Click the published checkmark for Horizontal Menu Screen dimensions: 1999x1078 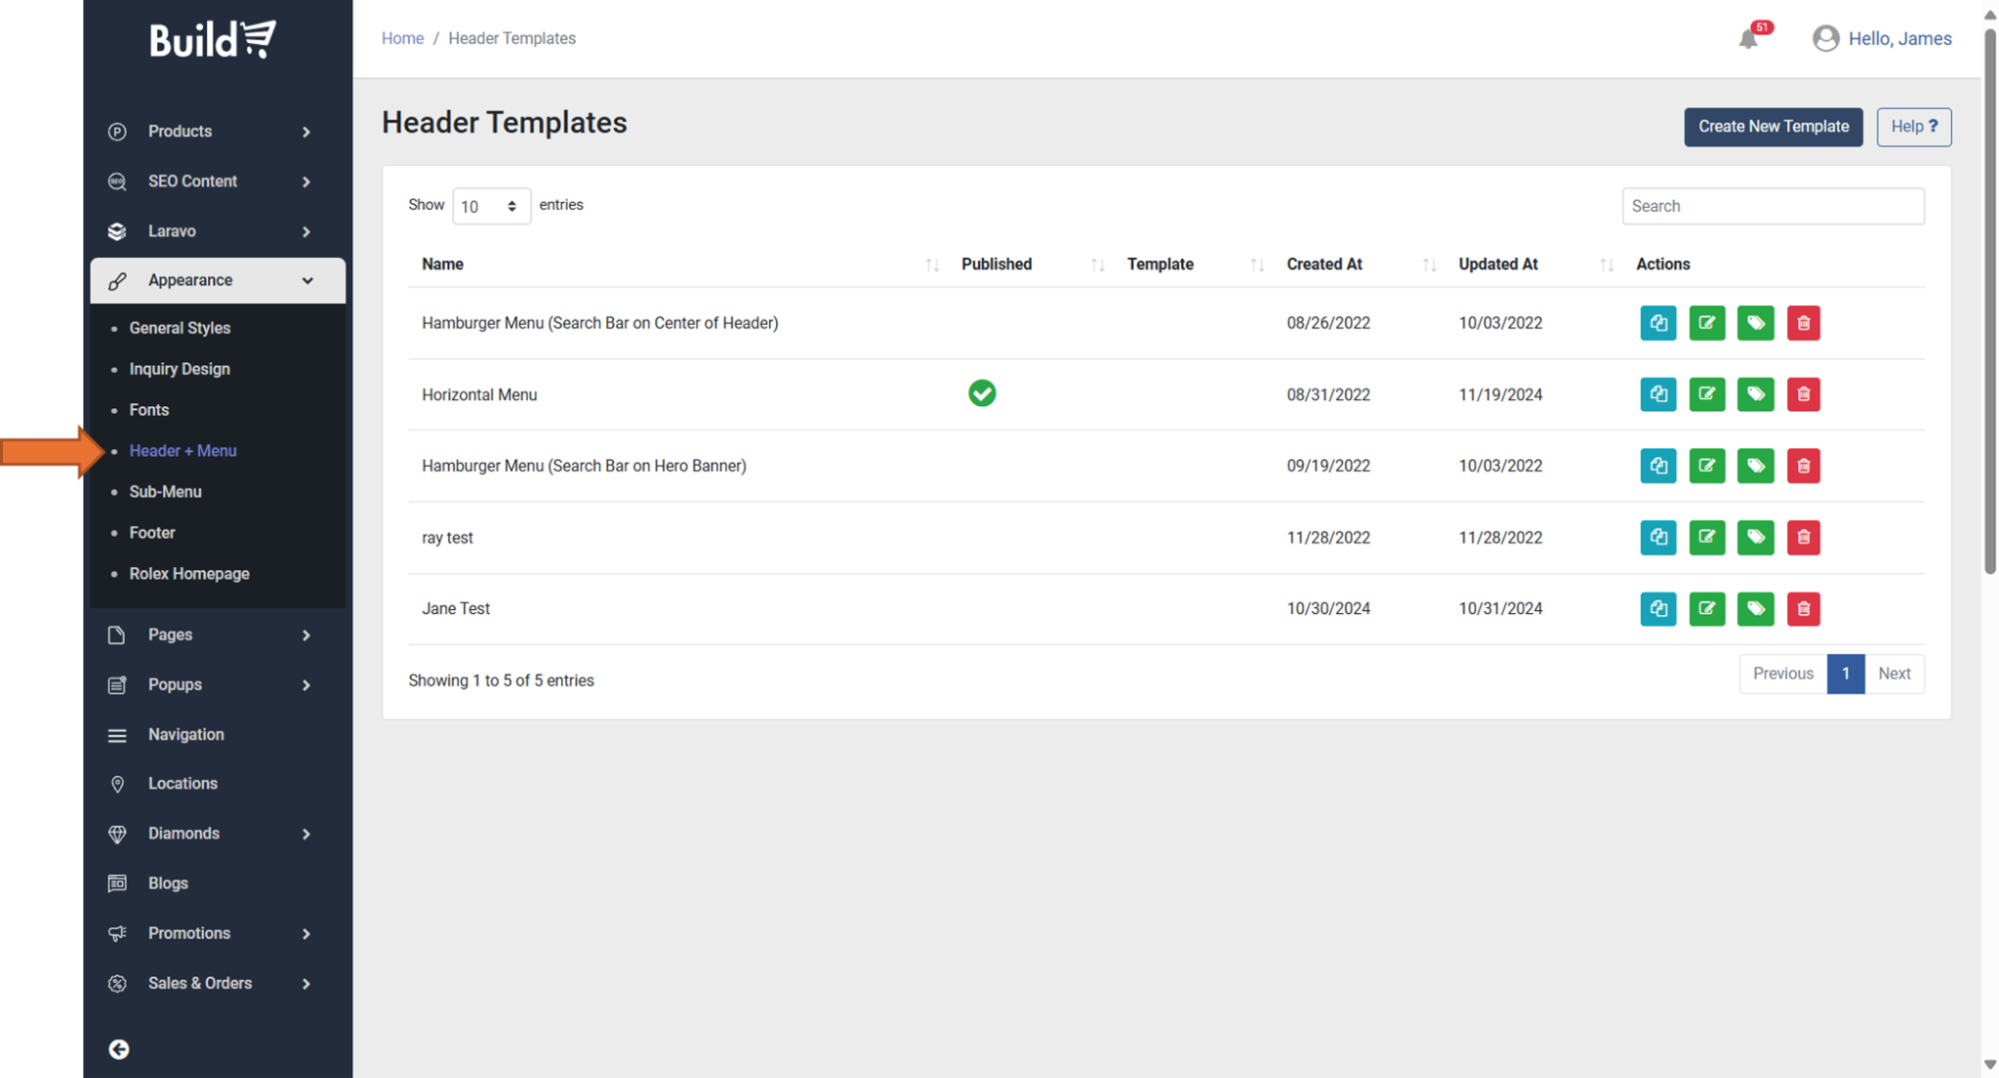(981, 393)
